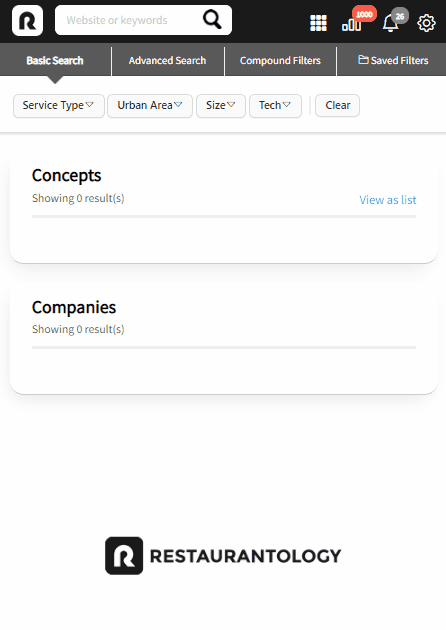
Task: Clear all filters with the Clear button
Action: [x=338, y=106]
